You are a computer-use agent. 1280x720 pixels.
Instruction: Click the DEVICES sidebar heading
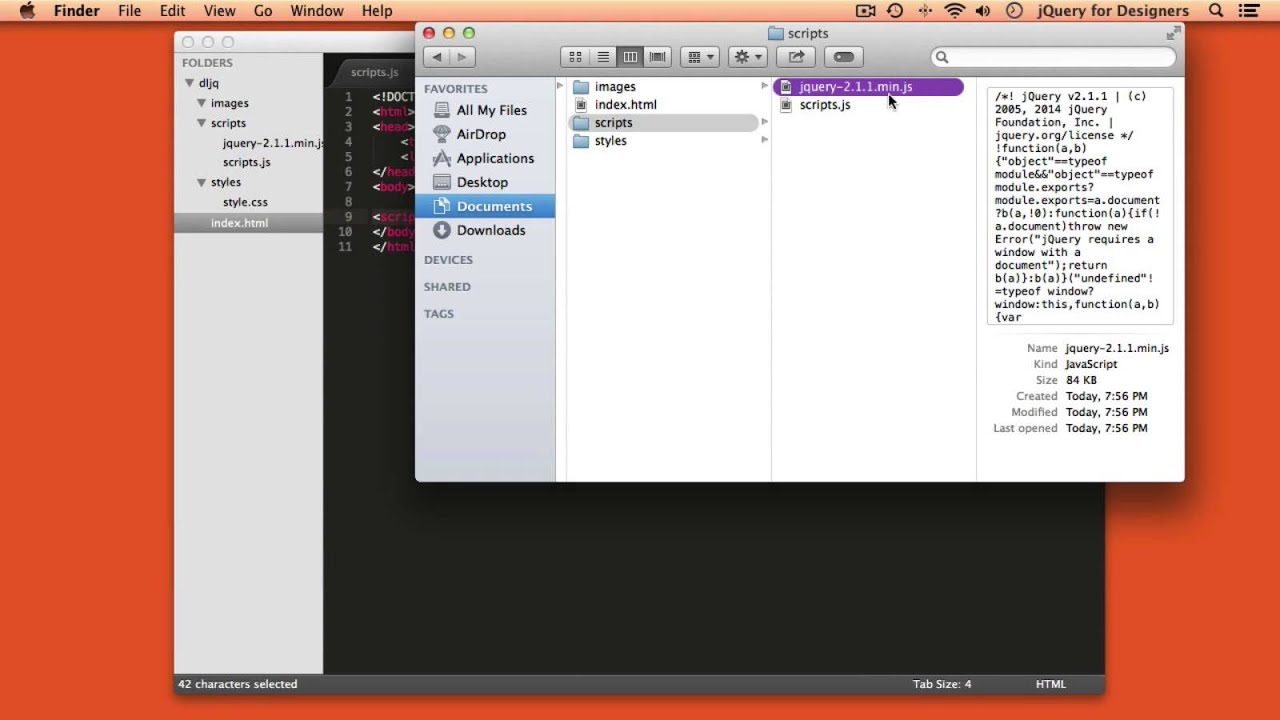(x=448, y=260)
